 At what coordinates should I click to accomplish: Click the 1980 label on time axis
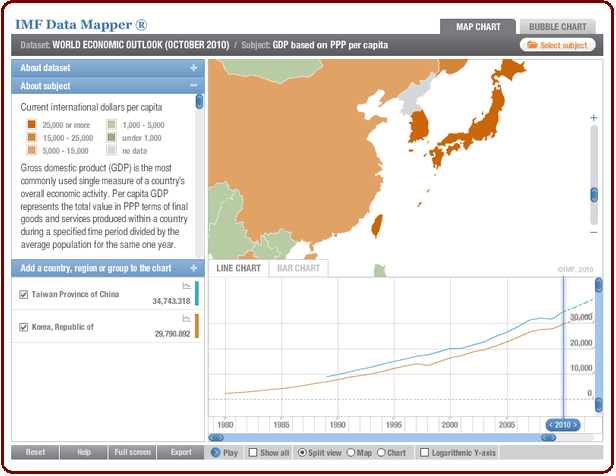pos(225,425)
